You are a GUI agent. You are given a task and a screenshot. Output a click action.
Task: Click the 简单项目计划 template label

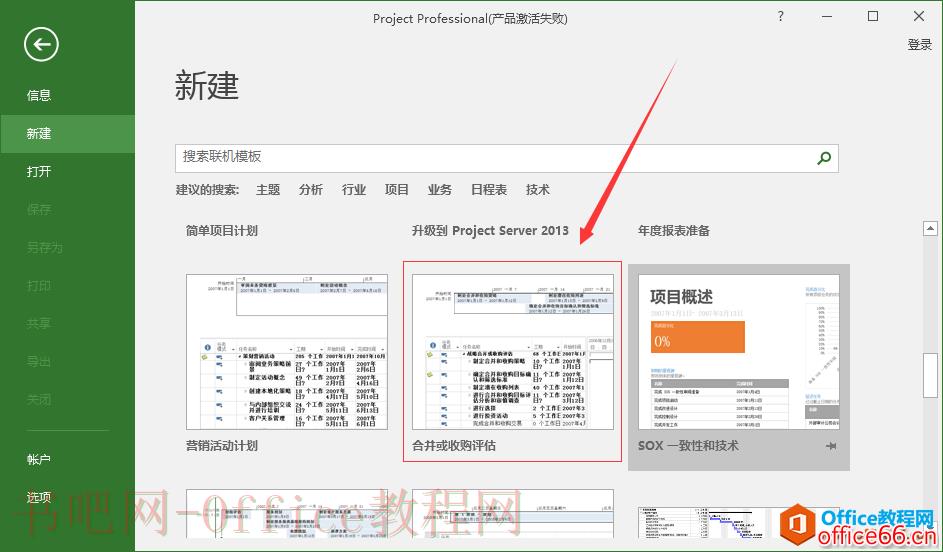point(221,231)
